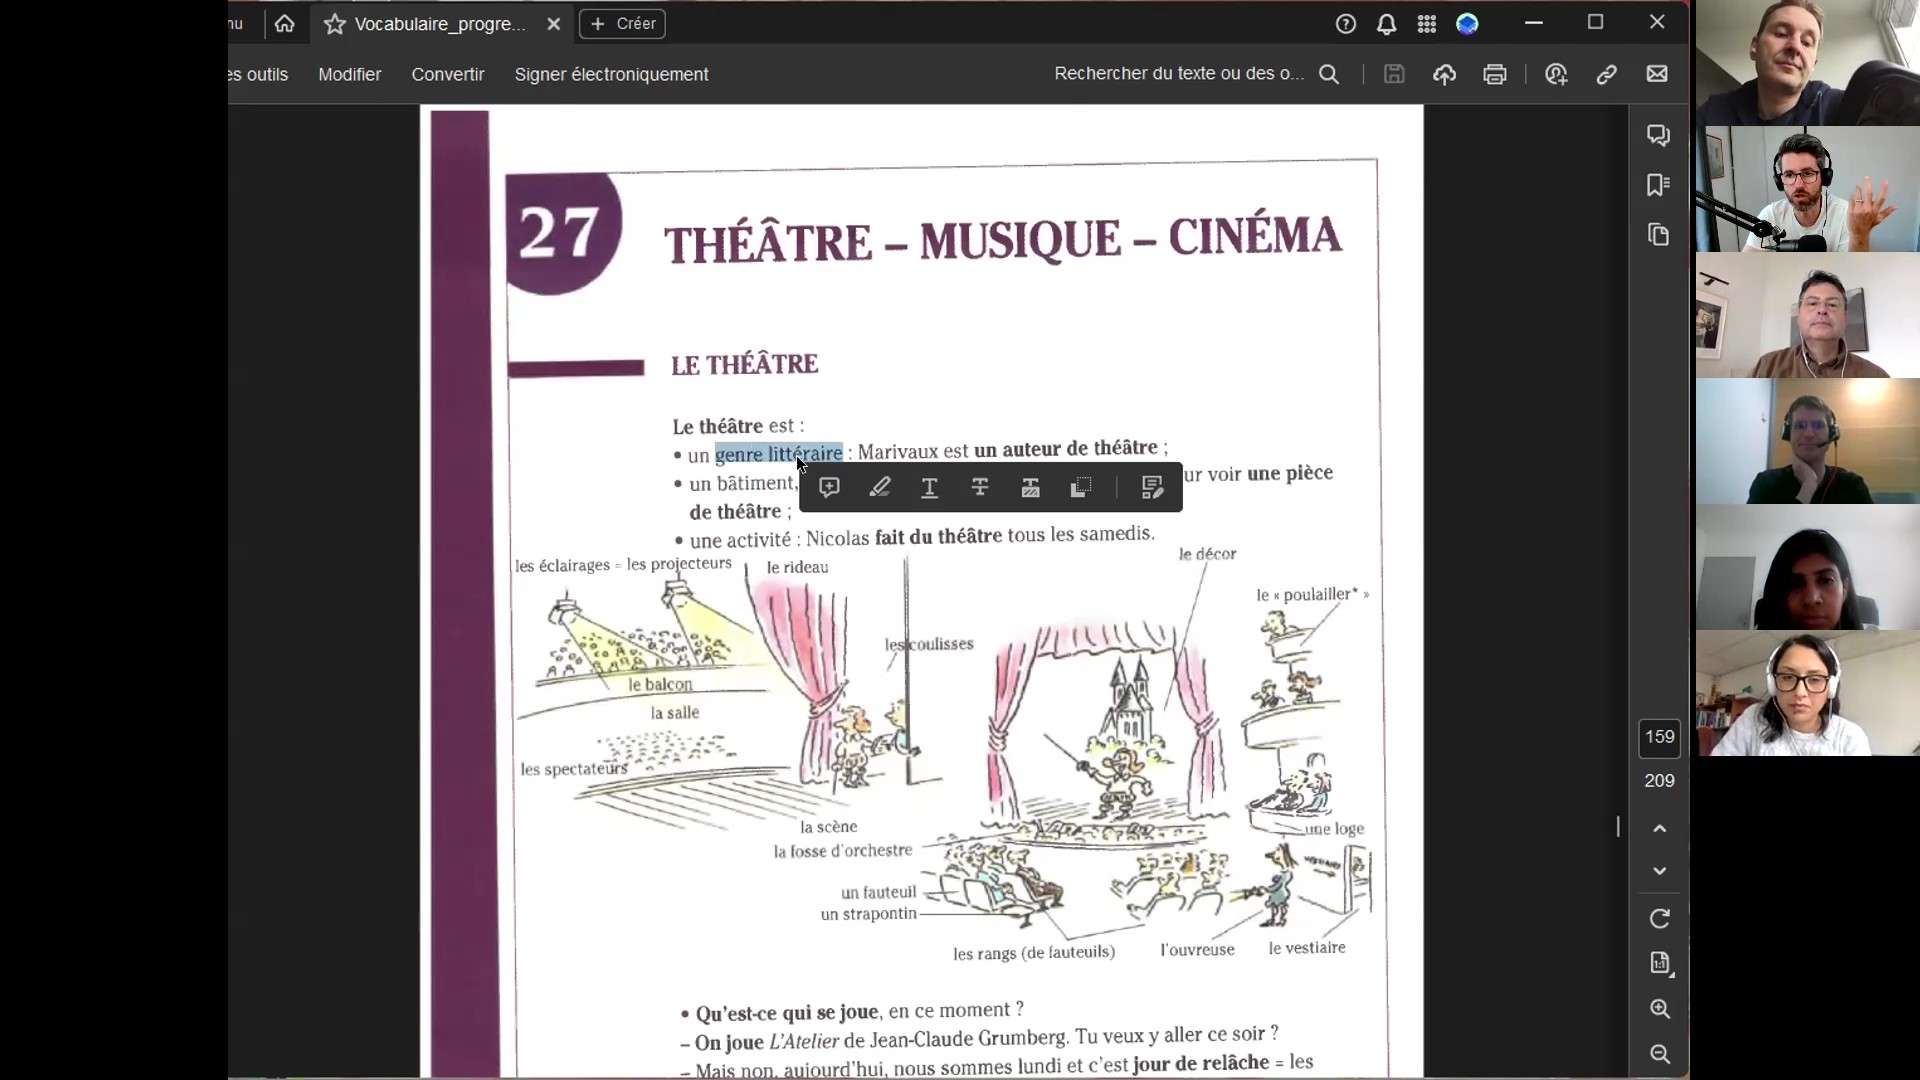Click the page number 159 box
The image size is (1920, 1080).
click(1659, 737)
